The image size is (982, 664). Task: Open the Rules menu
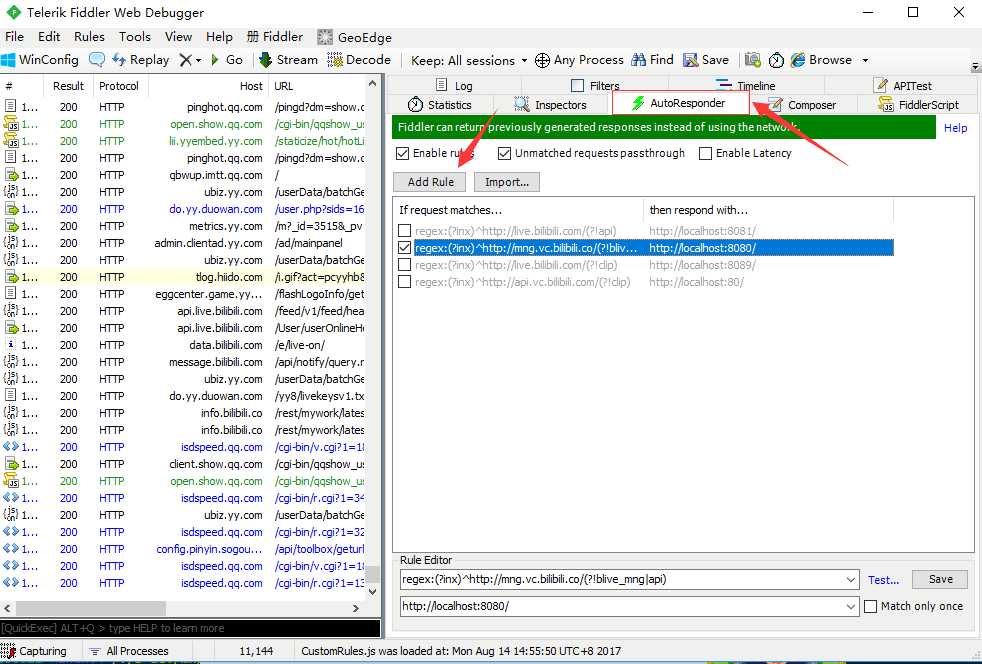click(x=89, y=37)
